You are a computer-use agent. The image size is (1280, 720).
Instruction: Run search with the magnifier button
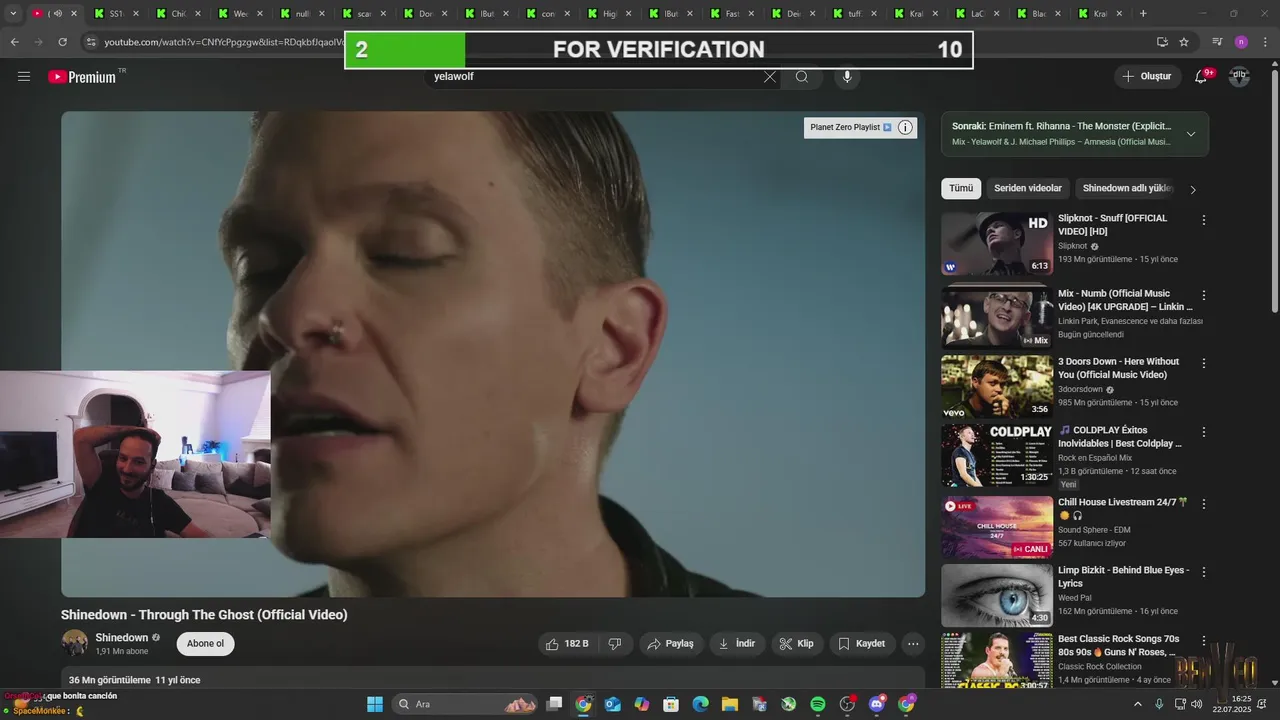[x=802, y=77]
